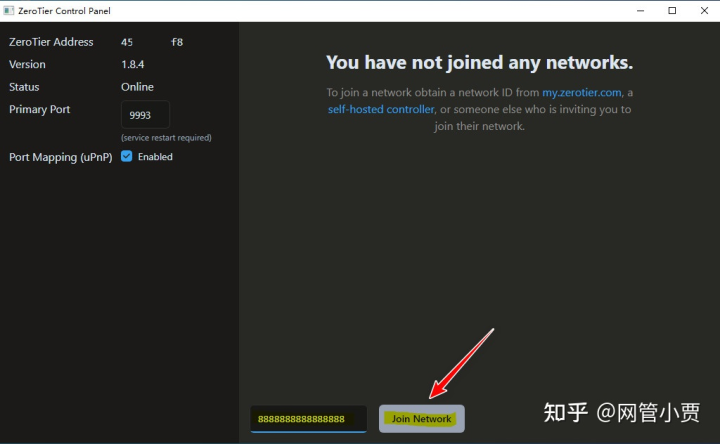Click the Join Network button
Viewport: 720px width, 444px height.
coord(422,418)
